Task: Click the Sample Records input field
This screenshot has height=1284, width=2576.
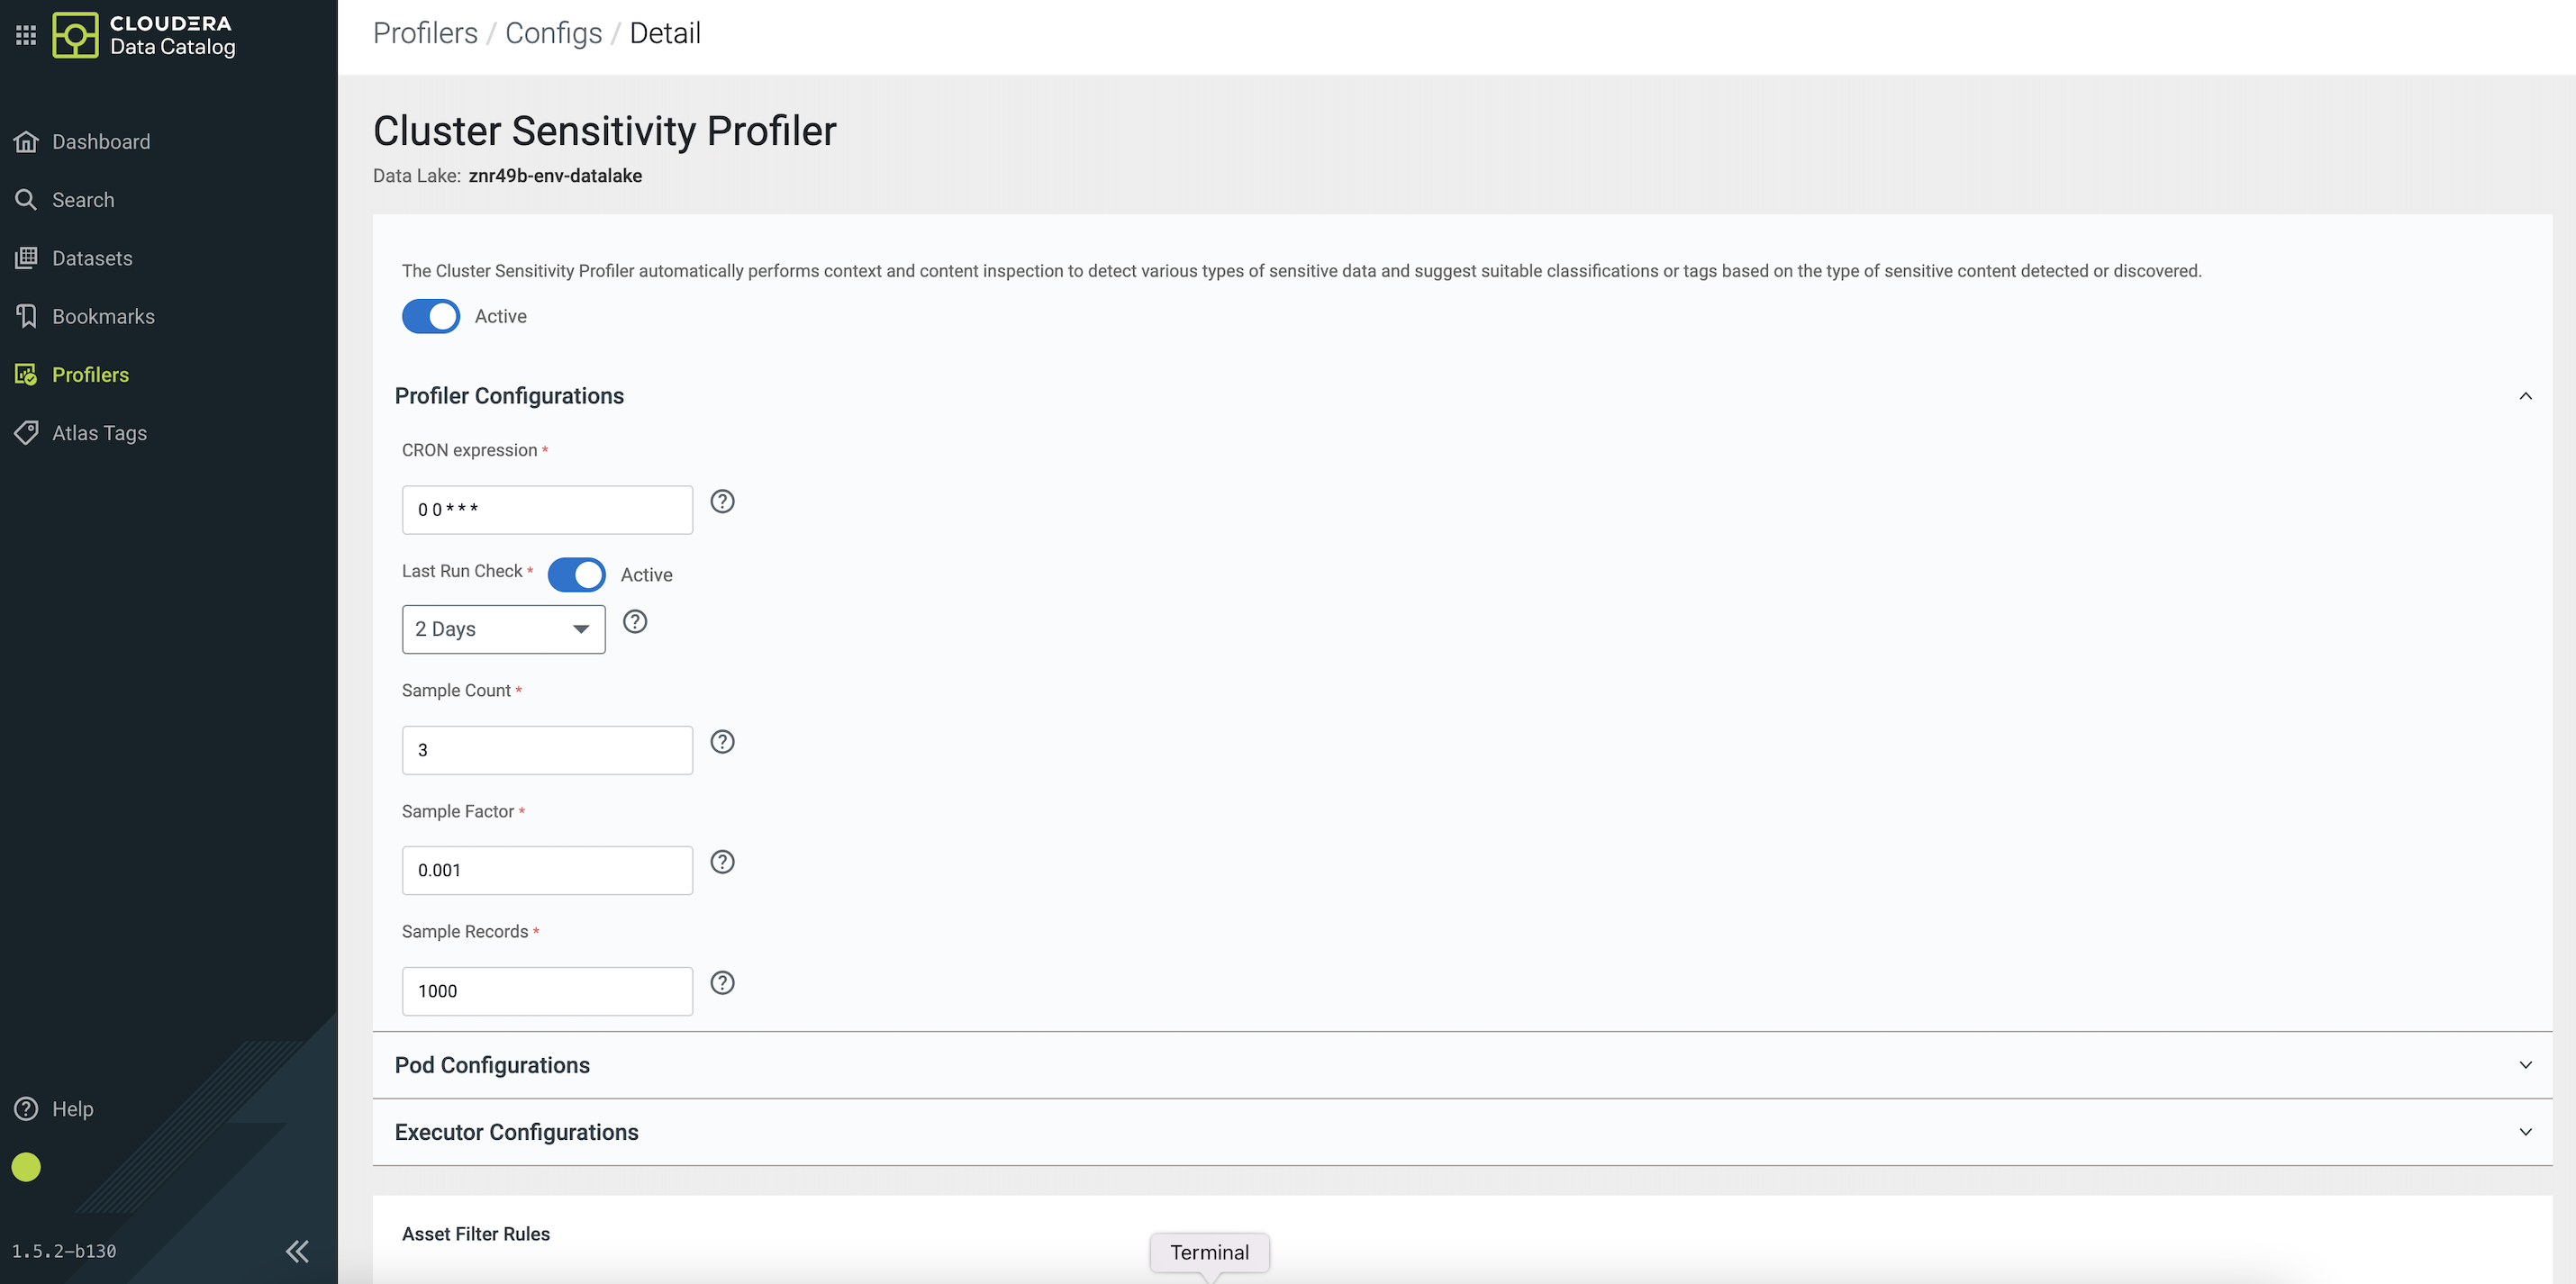Action: tap(547, 990)
